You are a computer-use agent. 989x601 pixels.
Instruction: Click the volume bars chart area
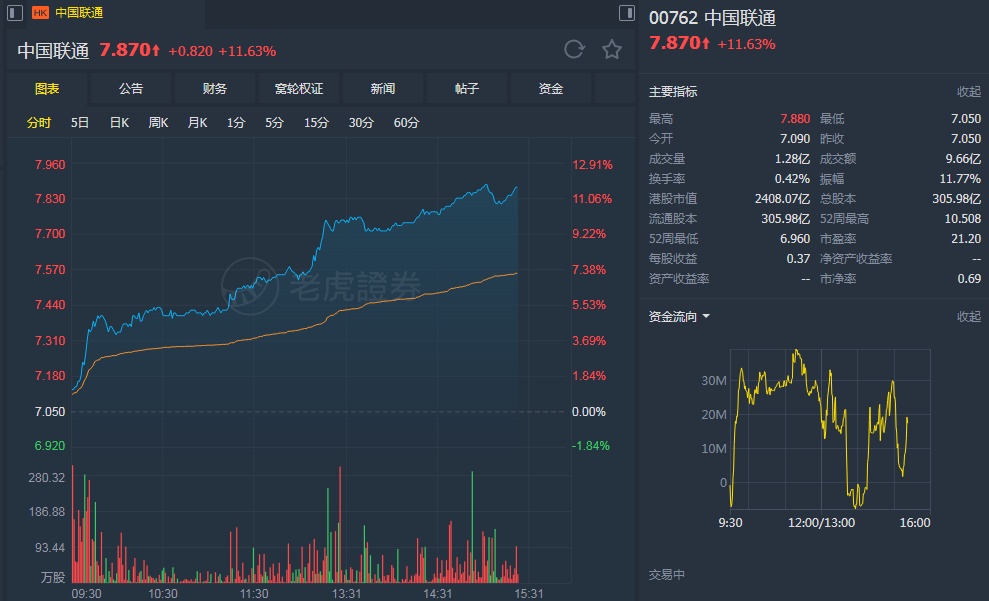[295, 525]
